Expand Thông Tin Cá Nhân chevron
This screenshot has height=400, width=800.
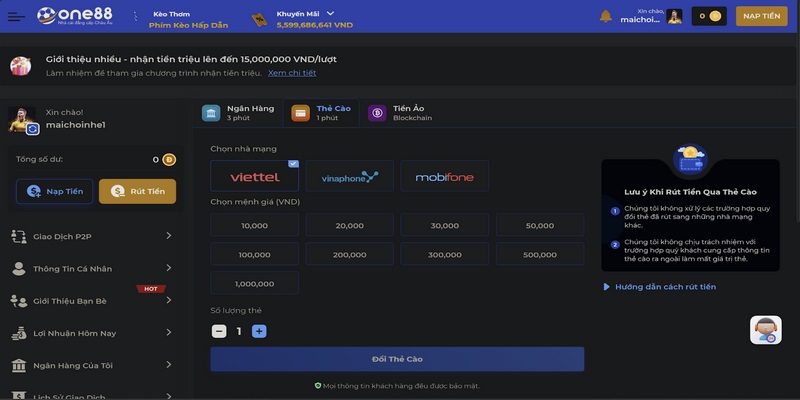[x=169, y=268]
